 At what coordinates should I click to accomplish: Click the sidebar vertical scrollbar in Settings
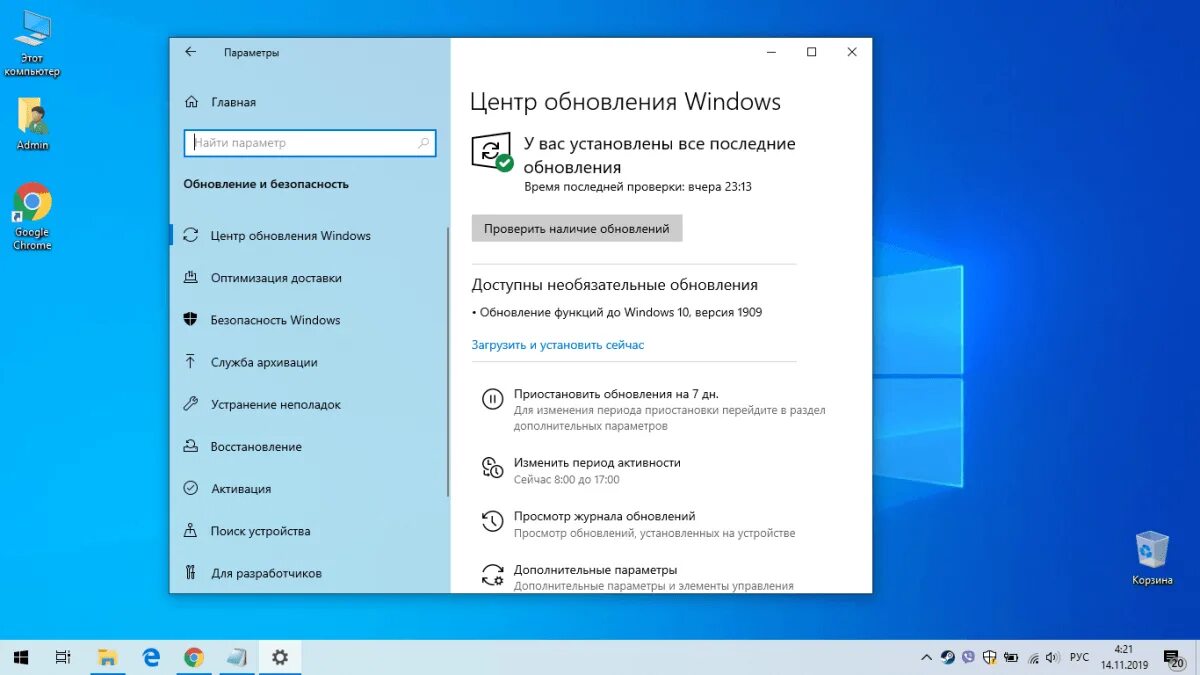tap(448, 360)
